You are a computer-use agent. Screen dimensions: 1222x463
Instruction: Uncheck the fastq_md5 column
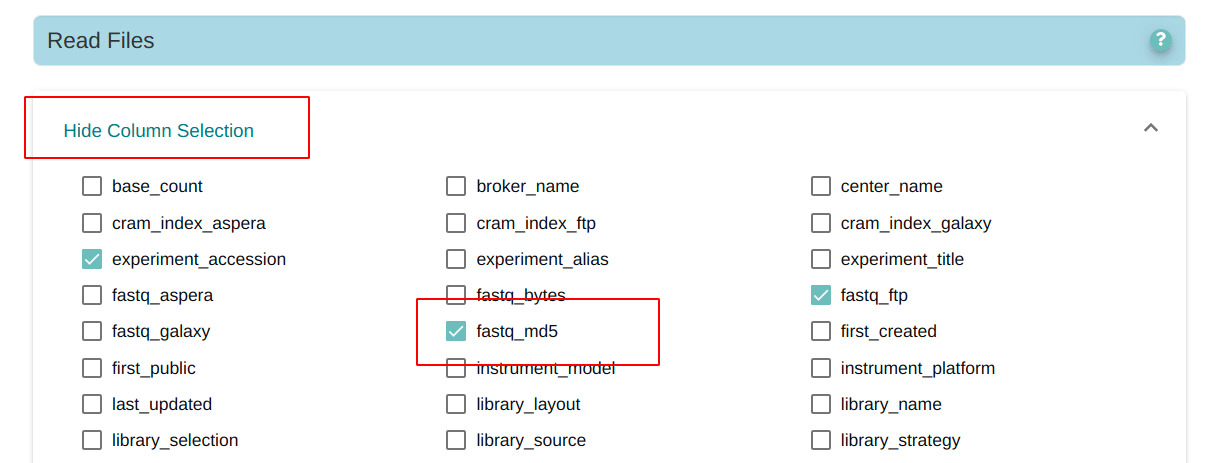[x=456, y=331]
